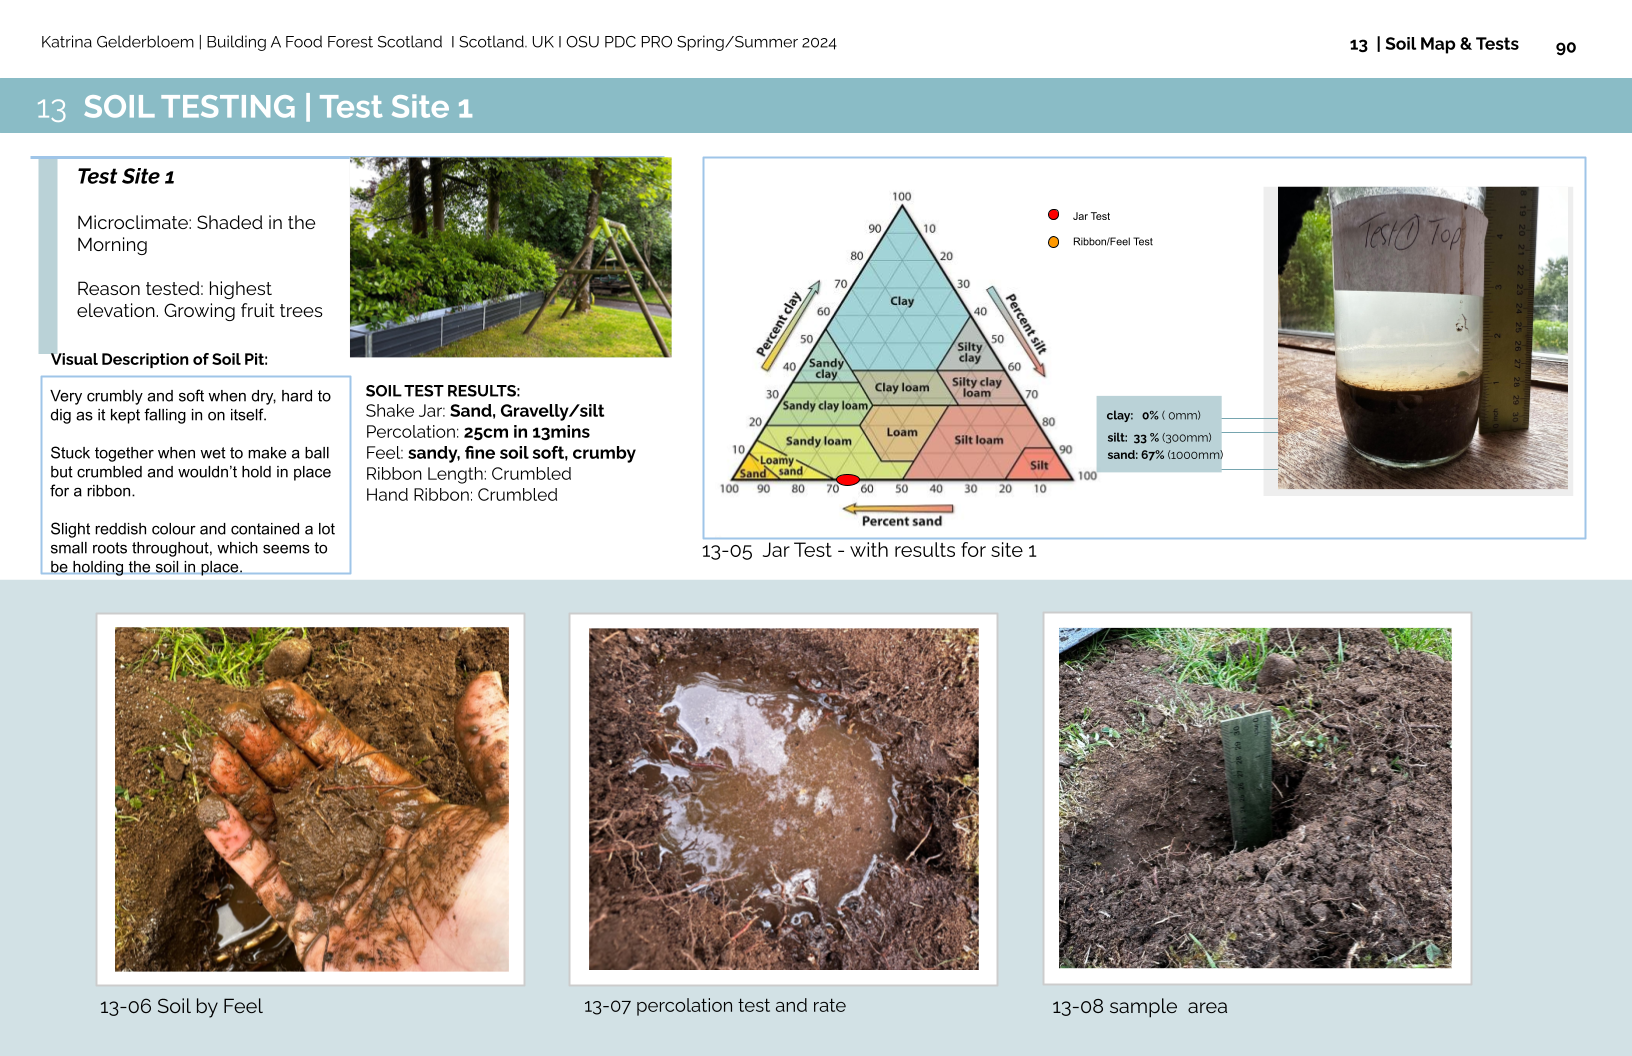Click the page number 90
1632x1056 pixels.
pos(1566,46)
